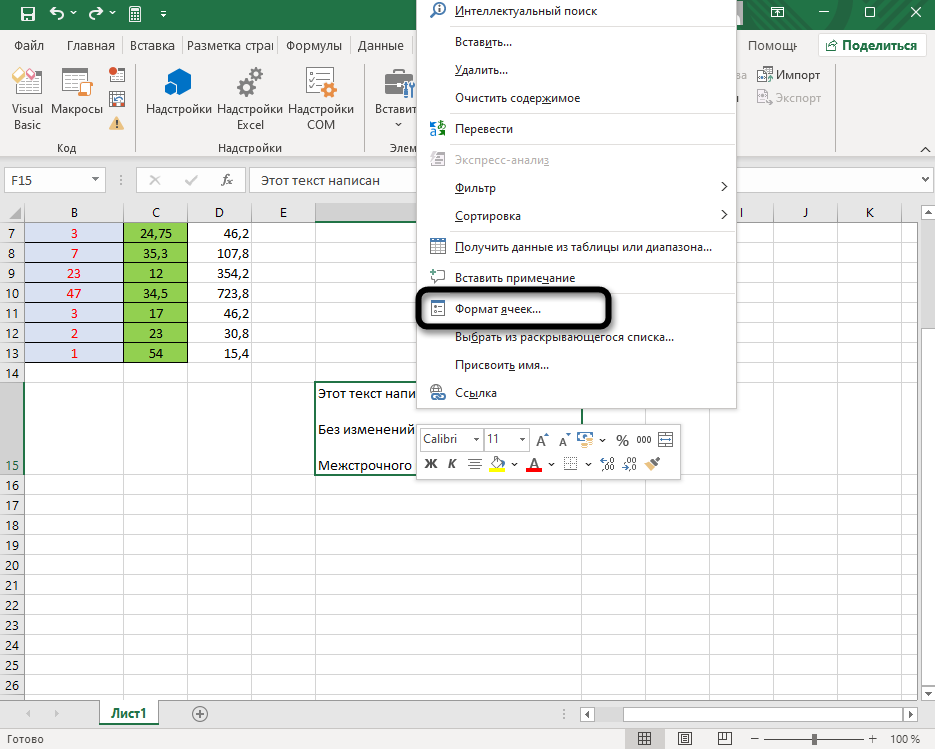The width and height of the screenshot is (935, 749).
Task: Click the format painter brush in mini toolbar
Action: [654, 463]
